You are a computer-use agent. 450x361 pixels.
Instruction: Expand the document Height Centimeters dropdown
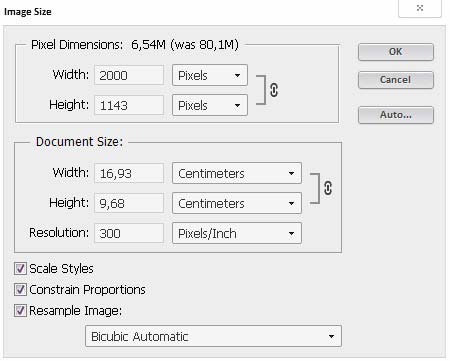[237, 203]
